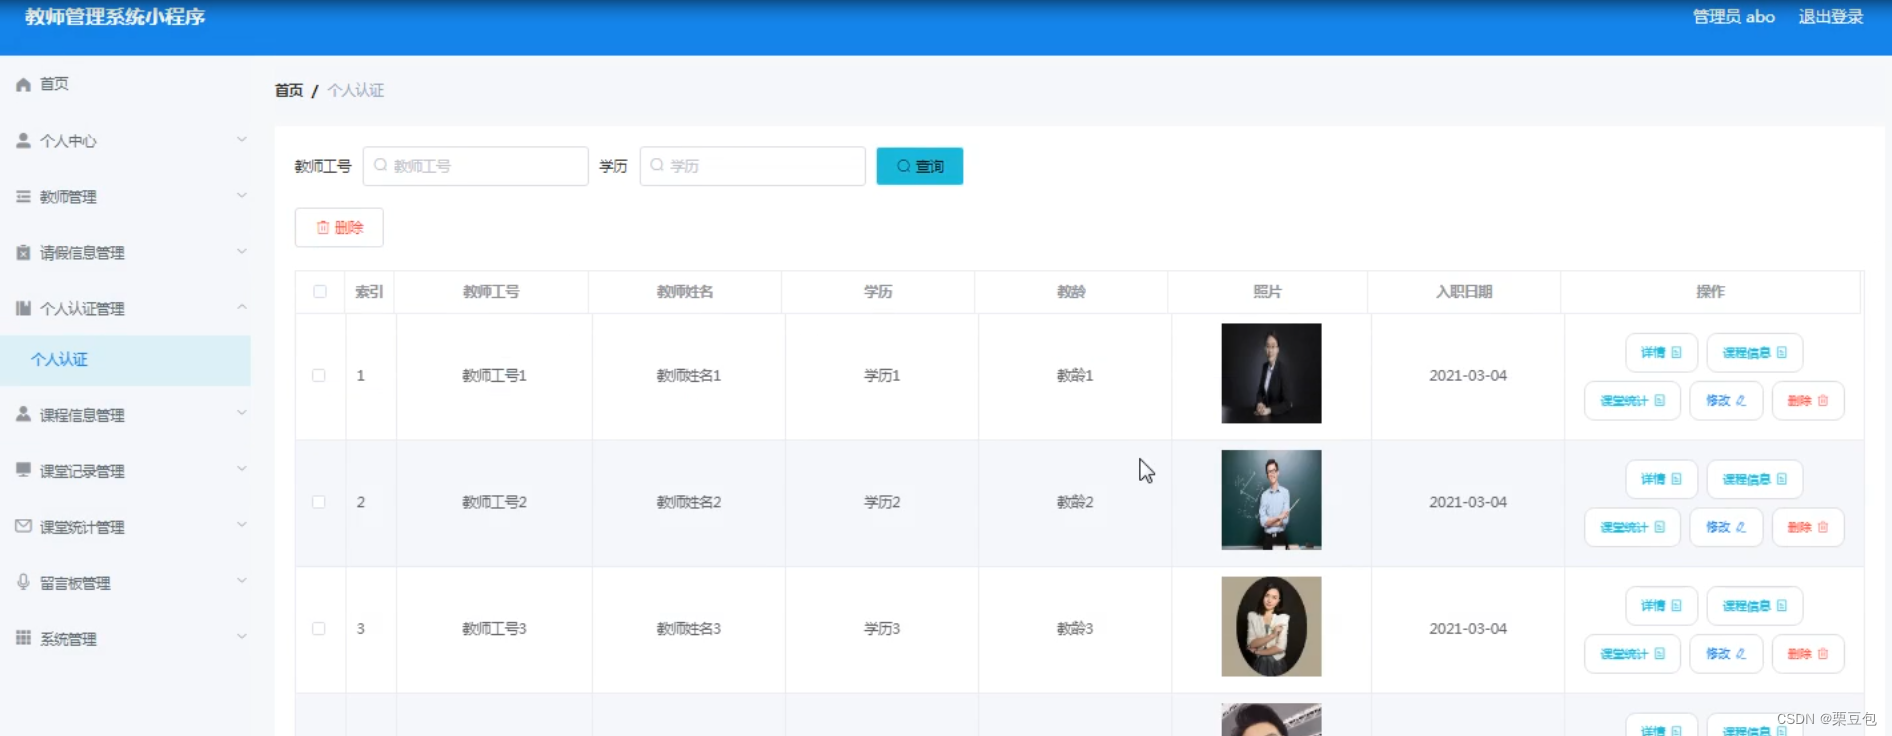Open the photo of 教师姓名1

[x=1271, y=373]
